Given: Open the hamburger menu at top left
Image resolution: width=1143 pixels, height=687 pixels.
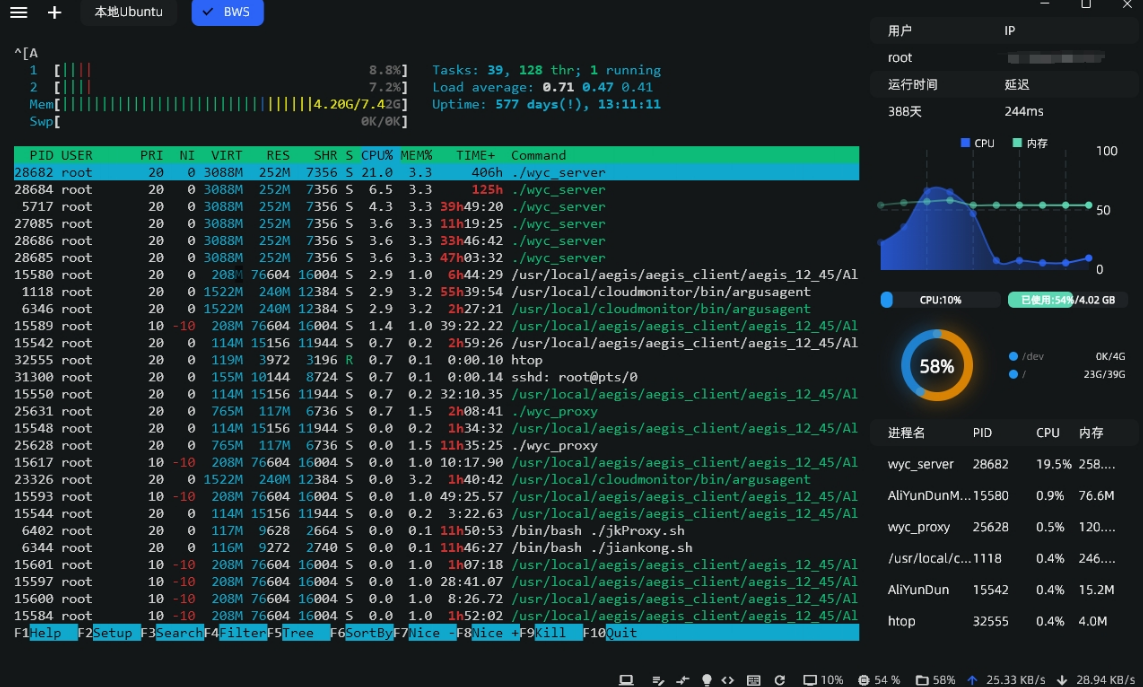Looking at the screenshot, I should click(18, 13).
